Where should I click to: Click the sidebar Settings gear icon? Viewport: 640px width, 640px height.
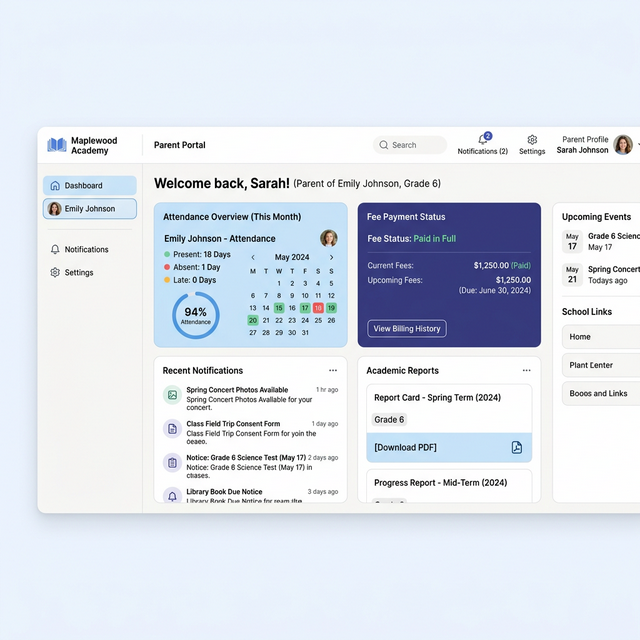click(x=55, y=272)
